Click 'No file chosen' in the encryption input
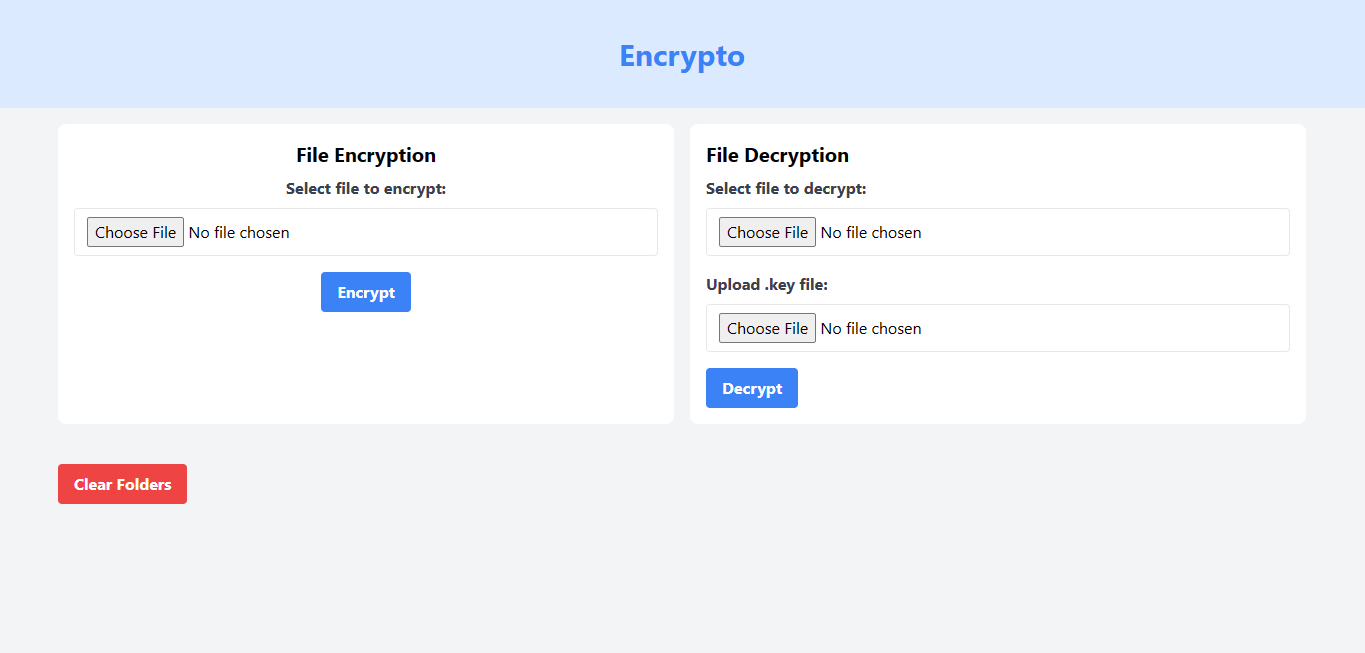This screenshot has height=653, width=1365. pyautogui.click(x=239, y=232)
